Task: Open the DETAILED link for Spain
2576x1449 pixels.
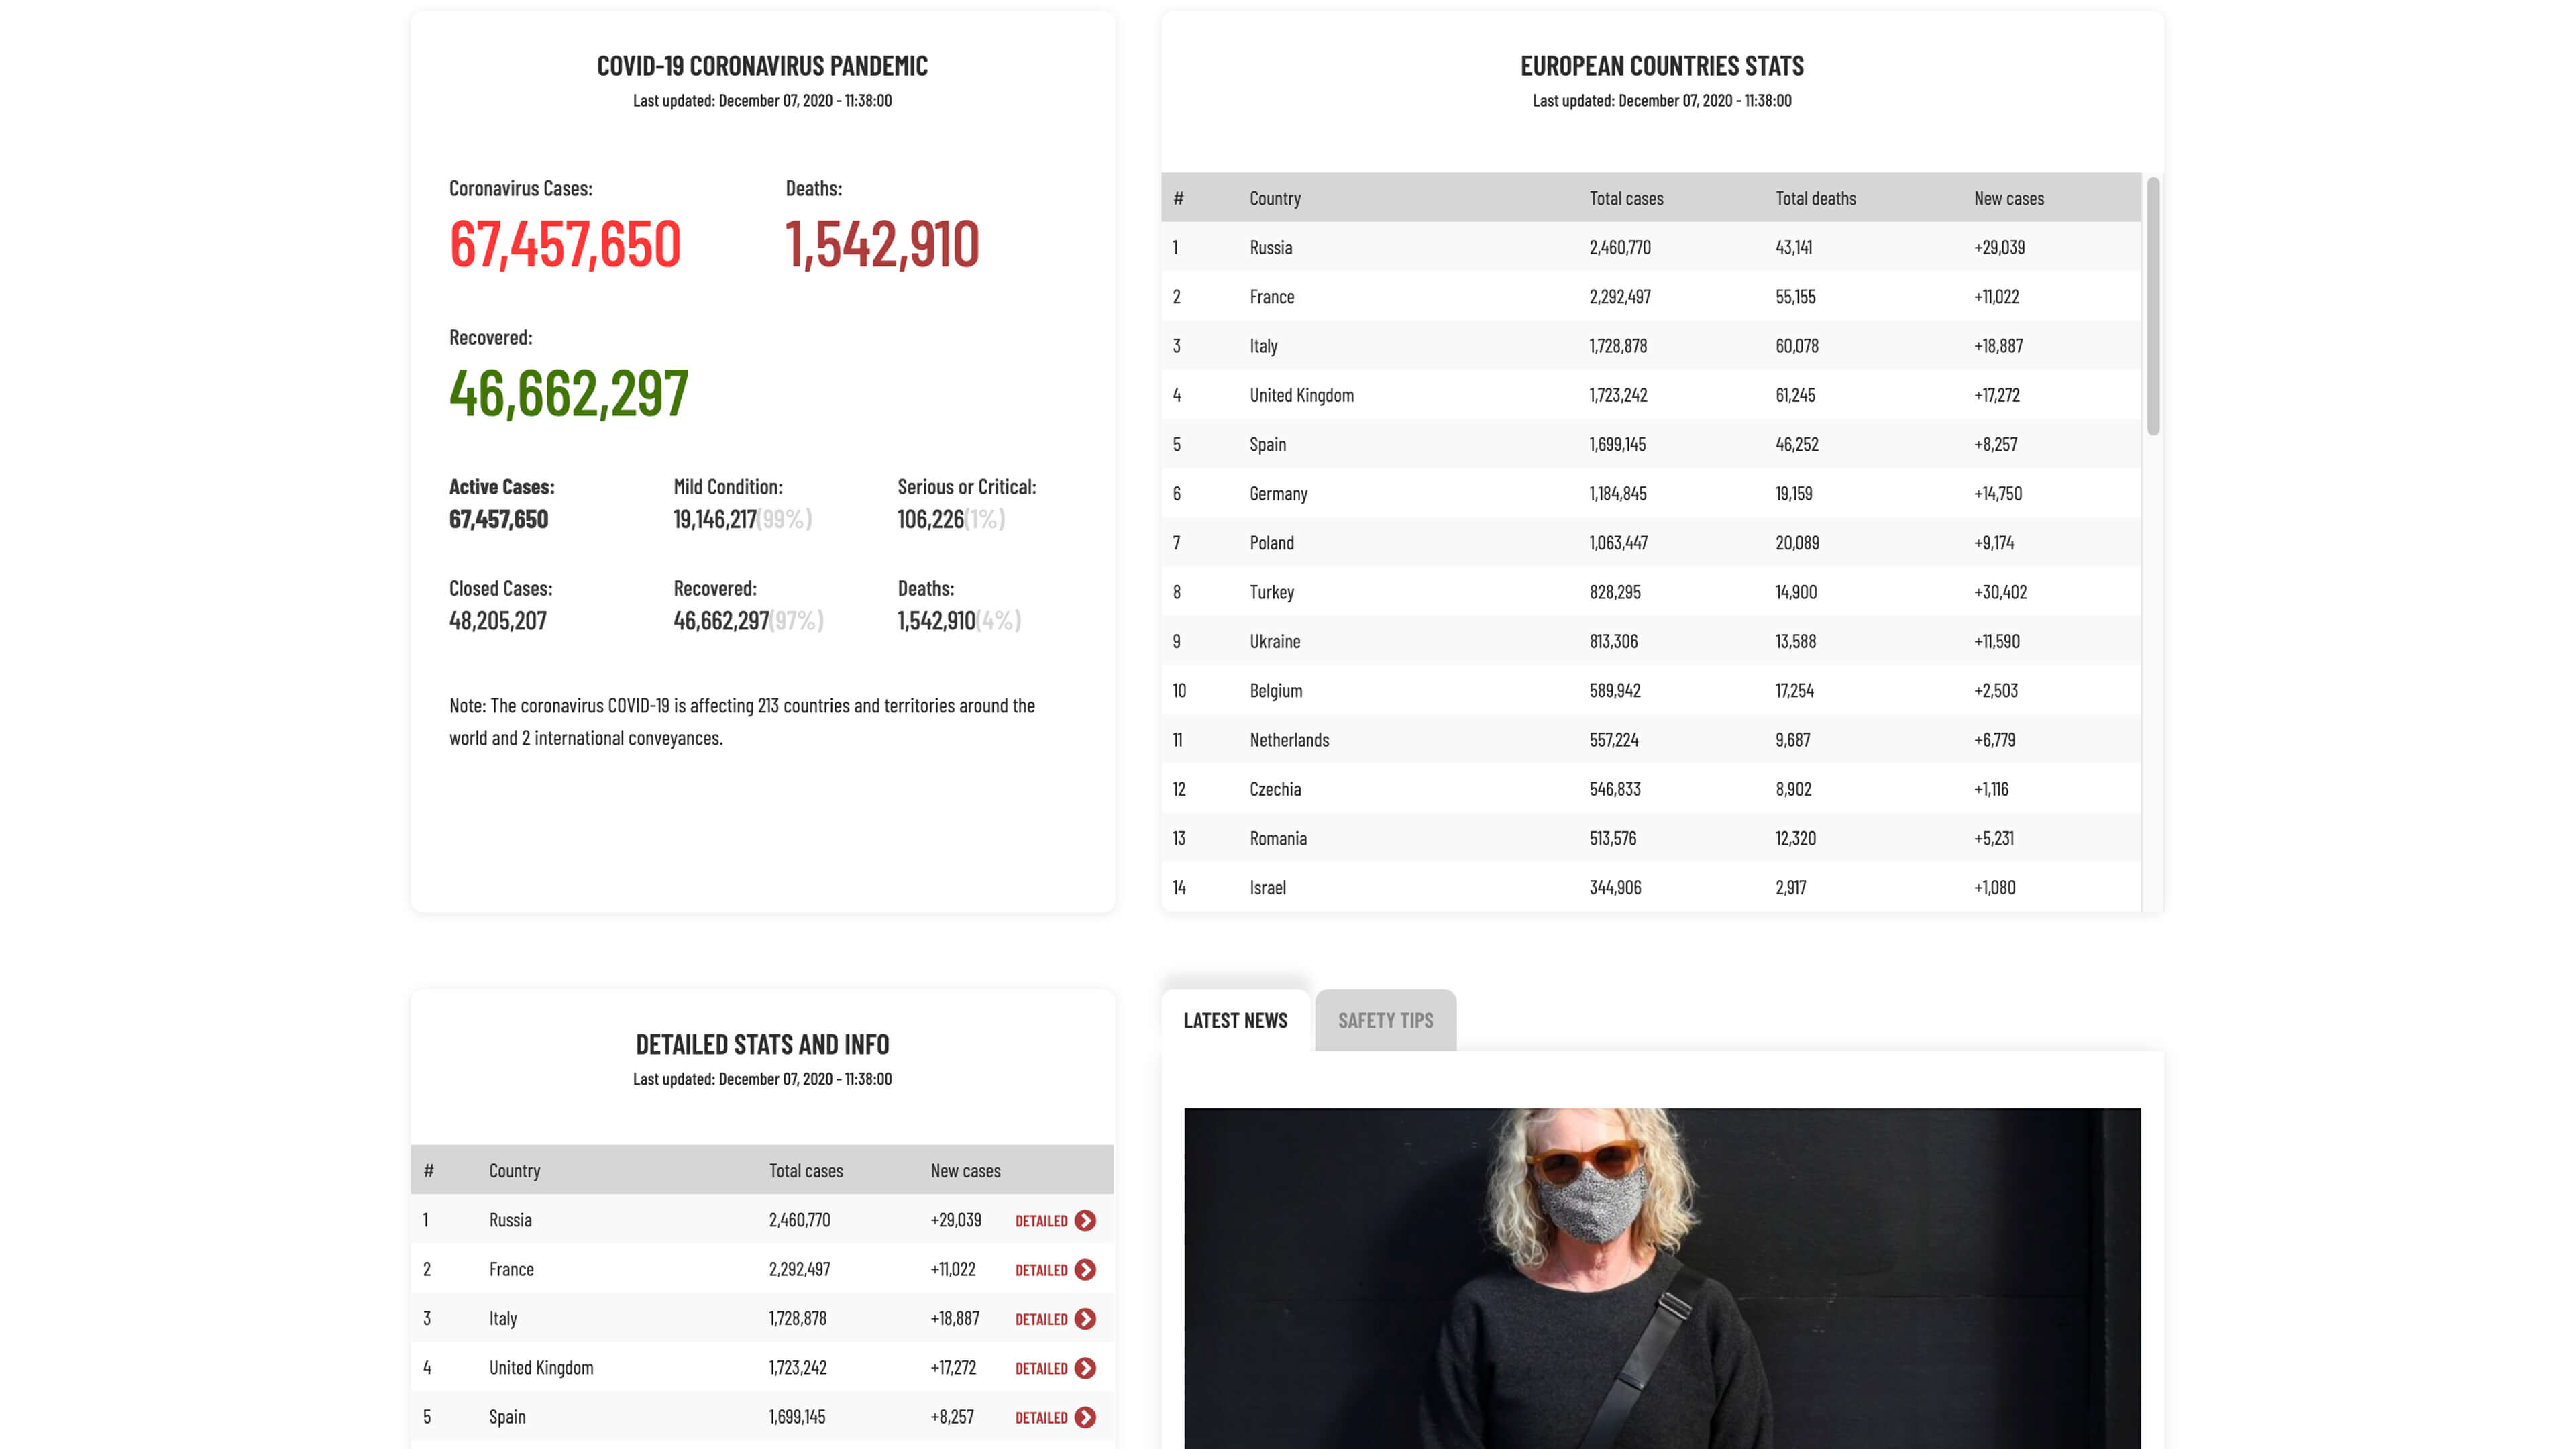Action: point(1041,1418)
